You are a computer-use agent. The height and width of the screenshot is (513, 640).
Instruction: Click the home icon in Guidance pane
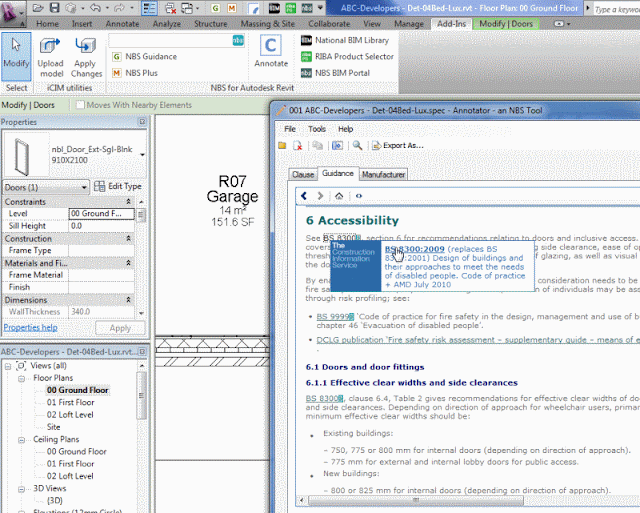tap(339, 196)
